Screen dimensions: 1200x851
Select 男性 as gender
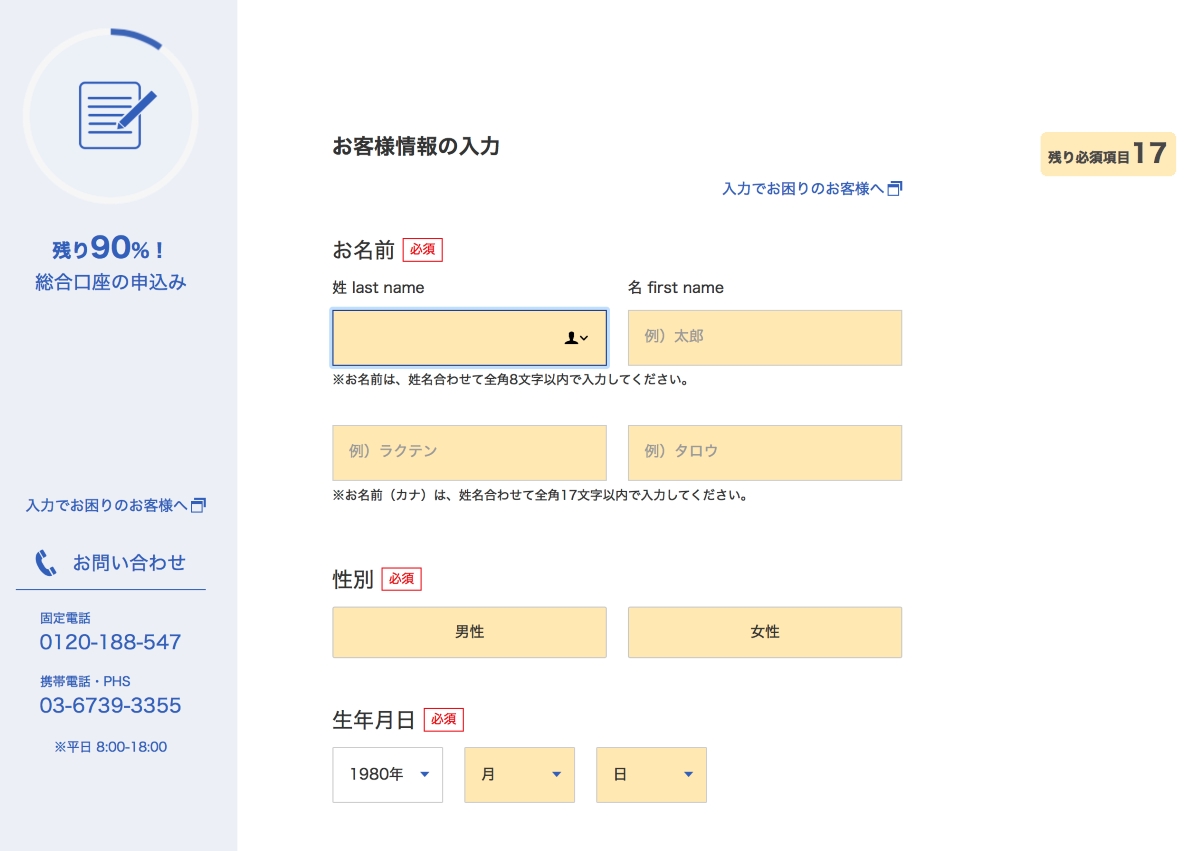tap(469, 632)
